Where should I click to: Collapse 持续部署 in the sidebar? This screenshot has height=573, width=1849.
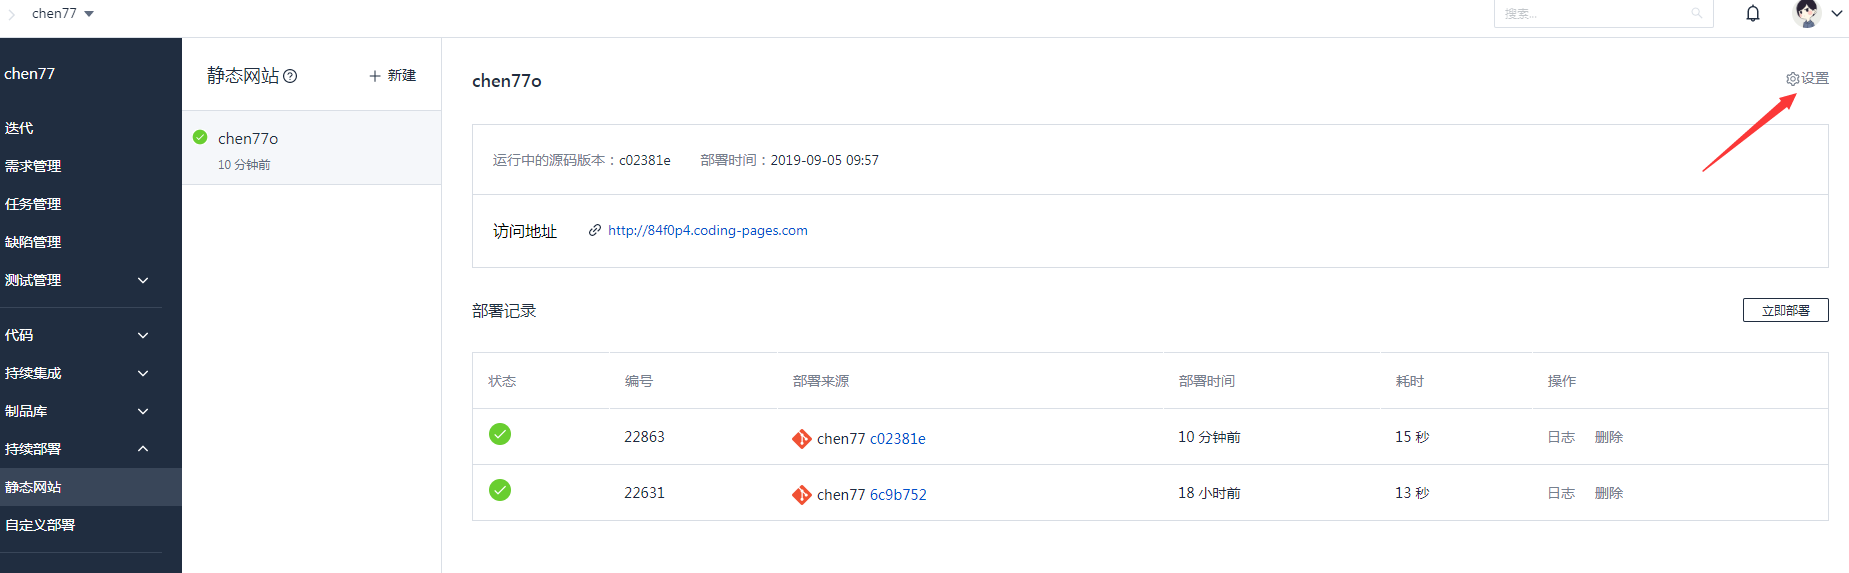(143, 449)
